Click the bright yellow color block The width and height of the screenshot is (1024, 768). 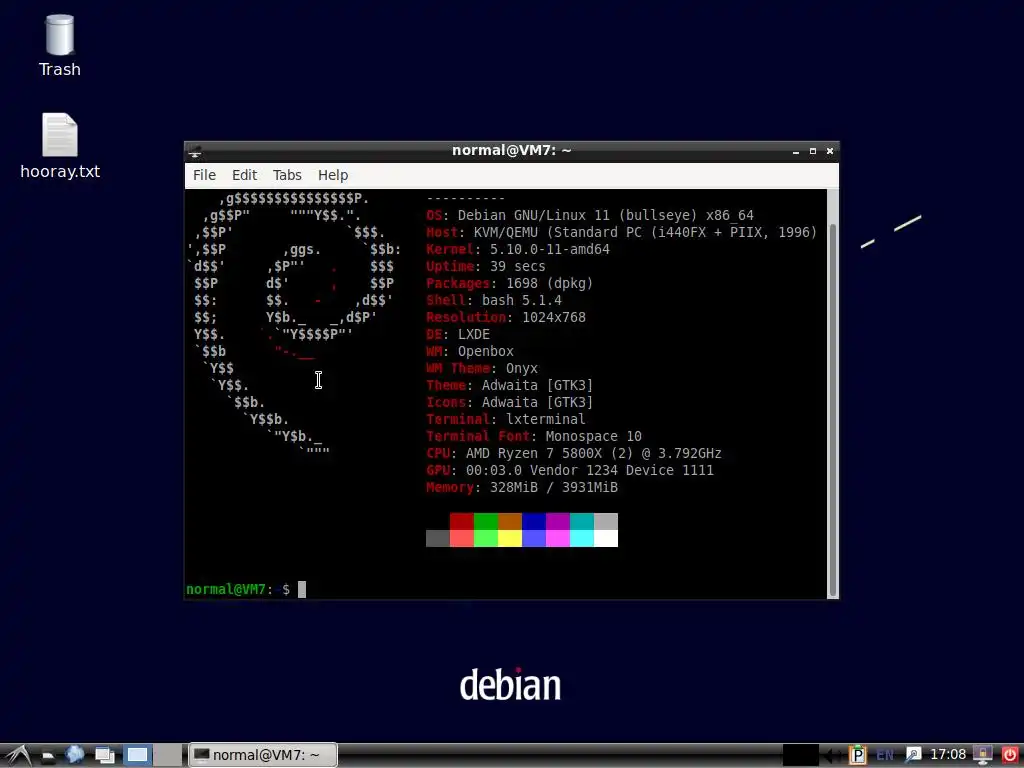(509, 538)
